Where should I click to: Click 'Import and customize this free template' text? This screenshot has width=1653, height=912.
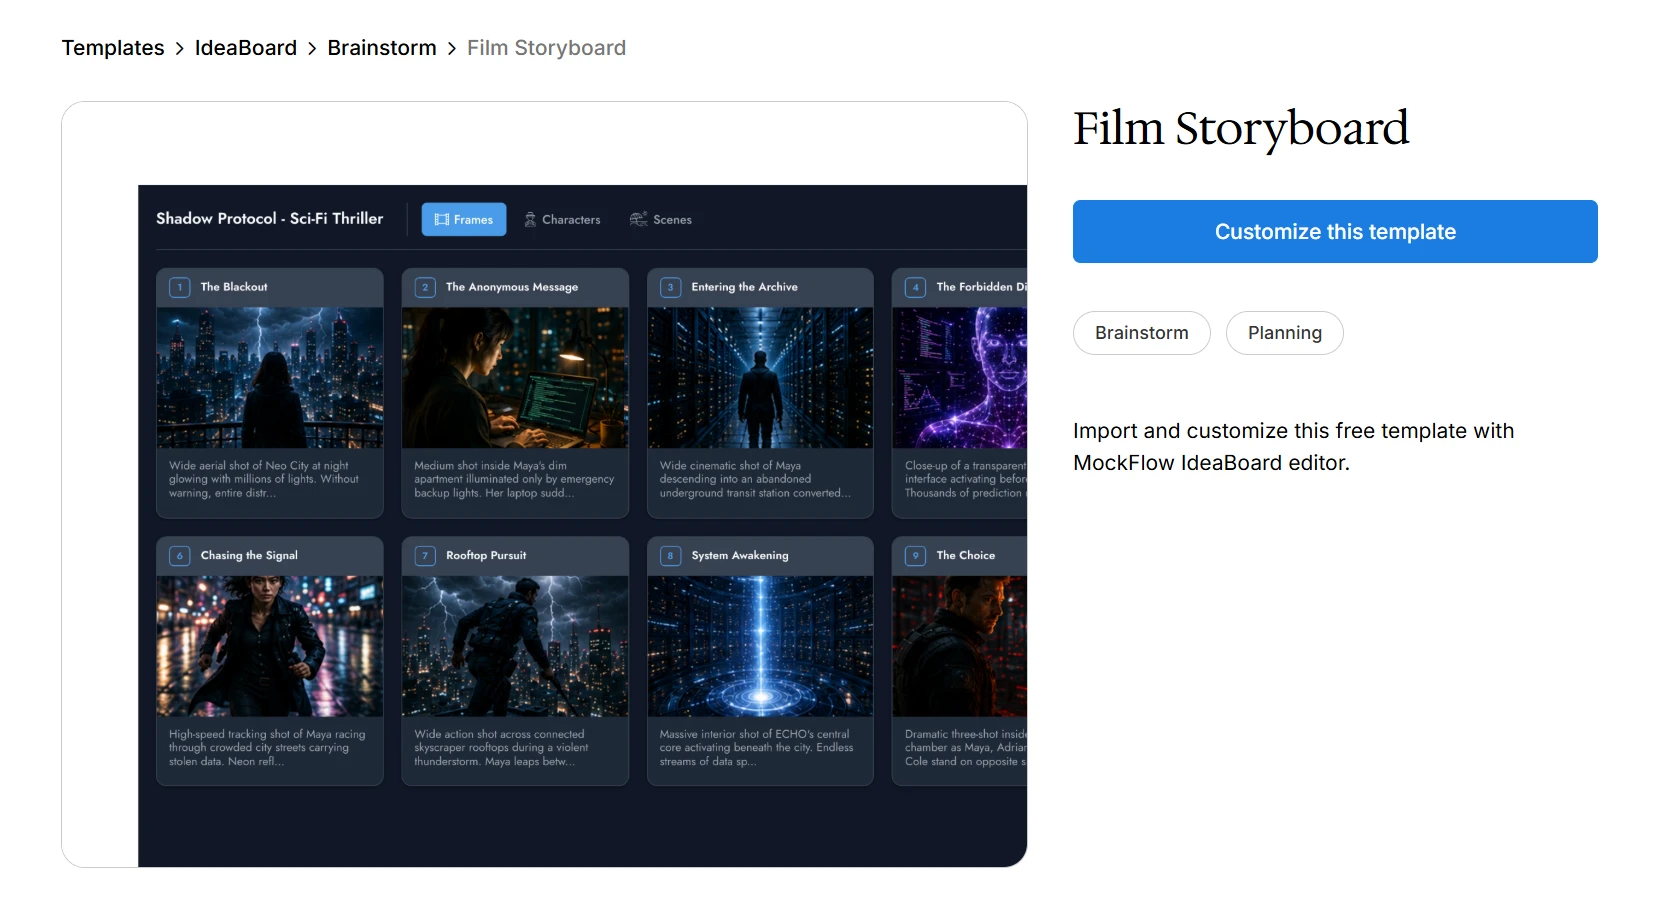point(1293,447)
